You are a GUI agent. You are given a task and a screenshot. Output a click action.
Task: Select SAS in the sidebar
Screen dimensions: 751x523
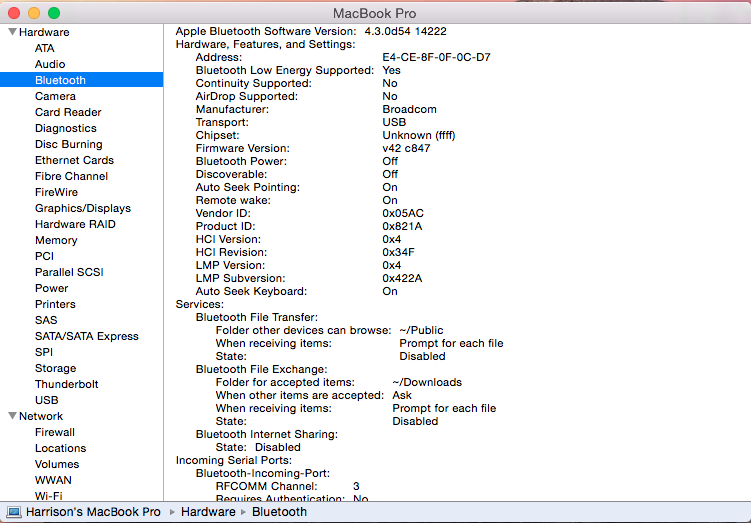click(x=46, y=320)
